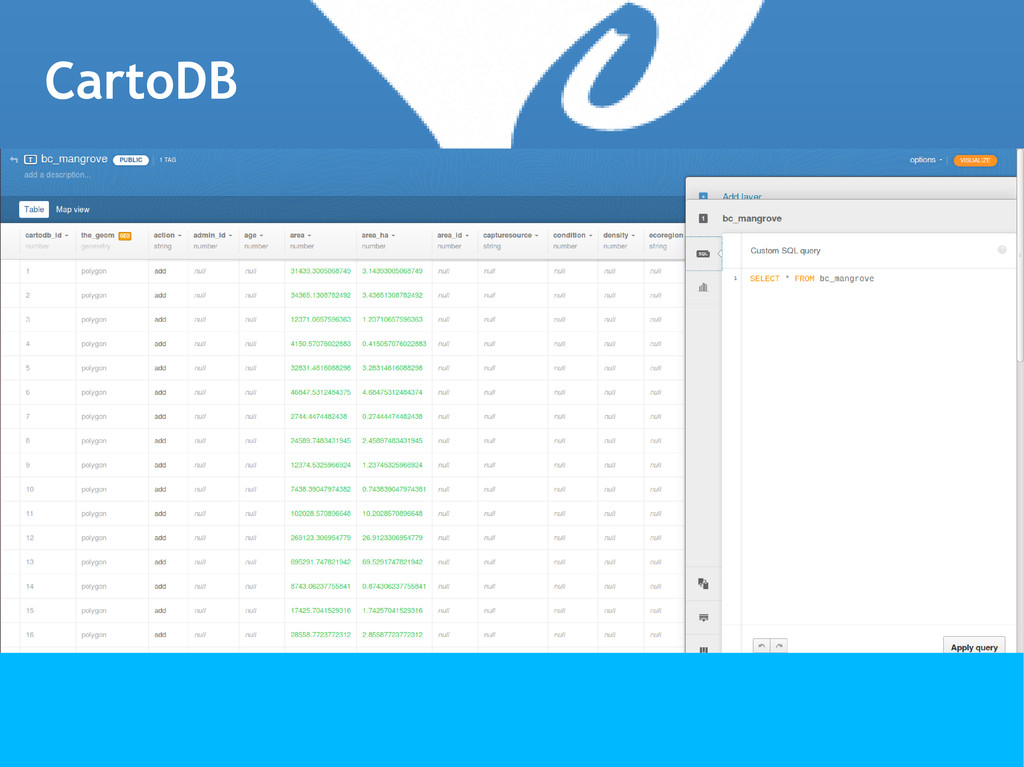Screen dimensions: 1024x767
Task: Open the chart icon in the sidebar
Action: click(x=703, y=287)
